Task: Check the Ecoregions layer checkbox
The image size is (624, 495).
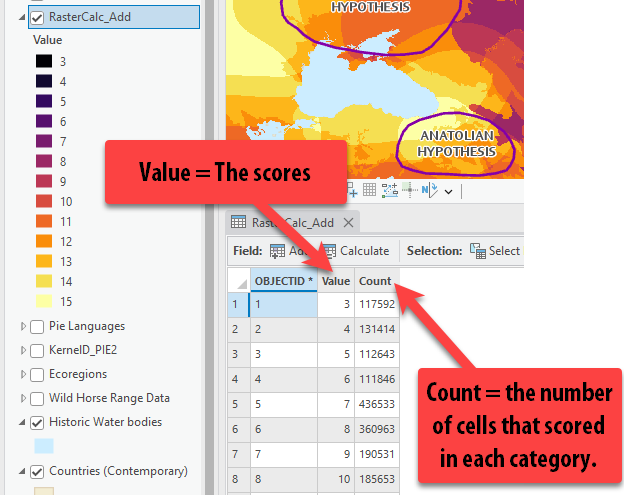Action: point(37,374)
